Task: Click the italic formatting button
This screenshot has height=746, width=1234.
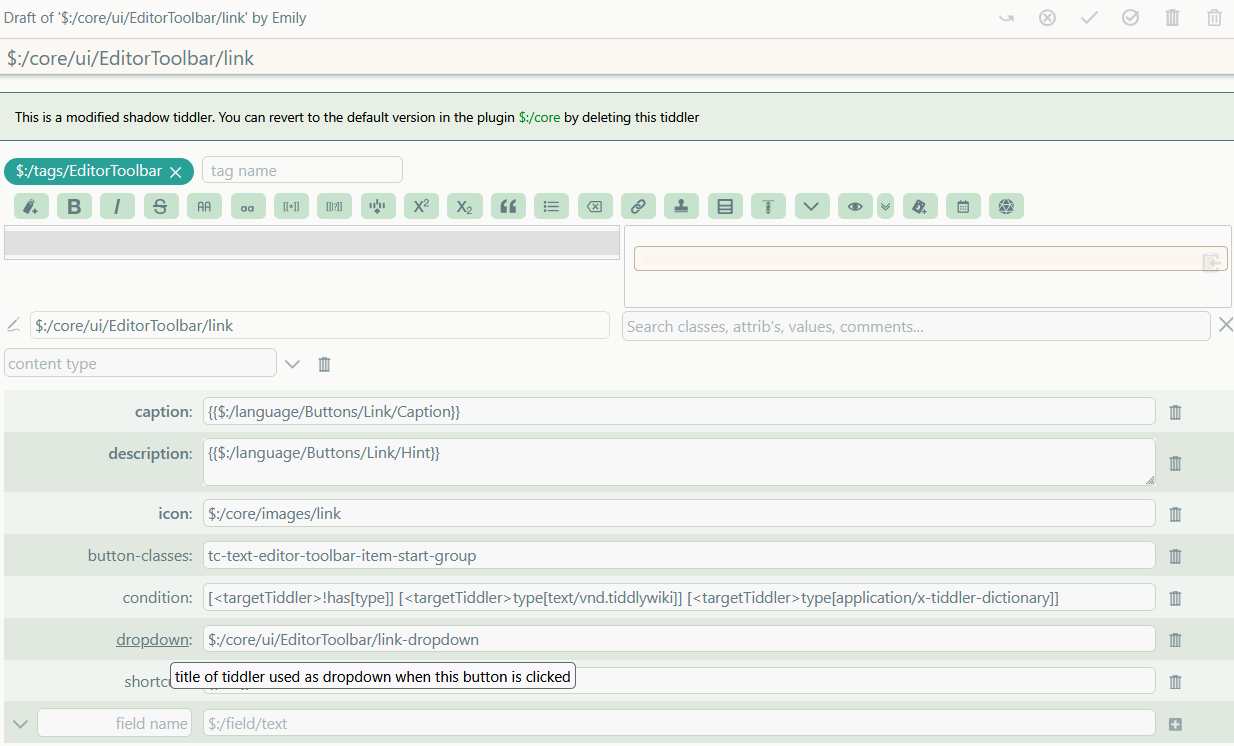Action: (117, 207)
